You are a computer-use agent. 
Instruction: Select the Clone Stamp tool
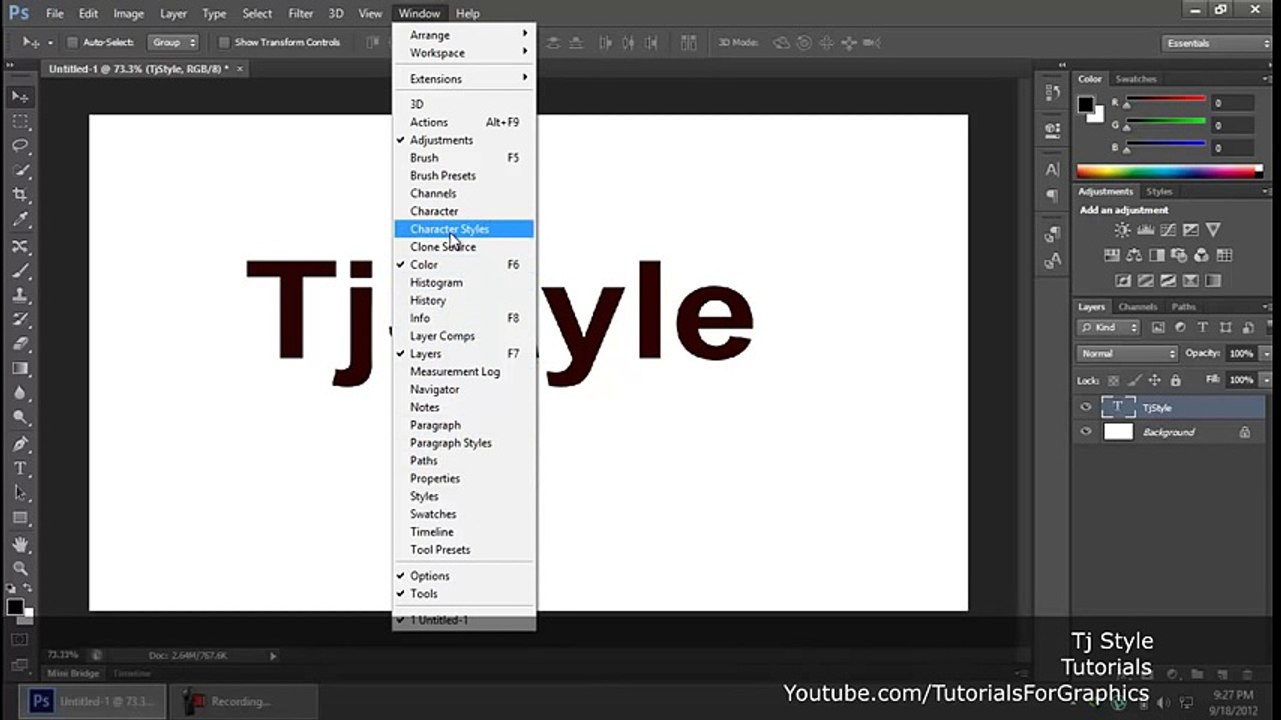pos(20,295)
